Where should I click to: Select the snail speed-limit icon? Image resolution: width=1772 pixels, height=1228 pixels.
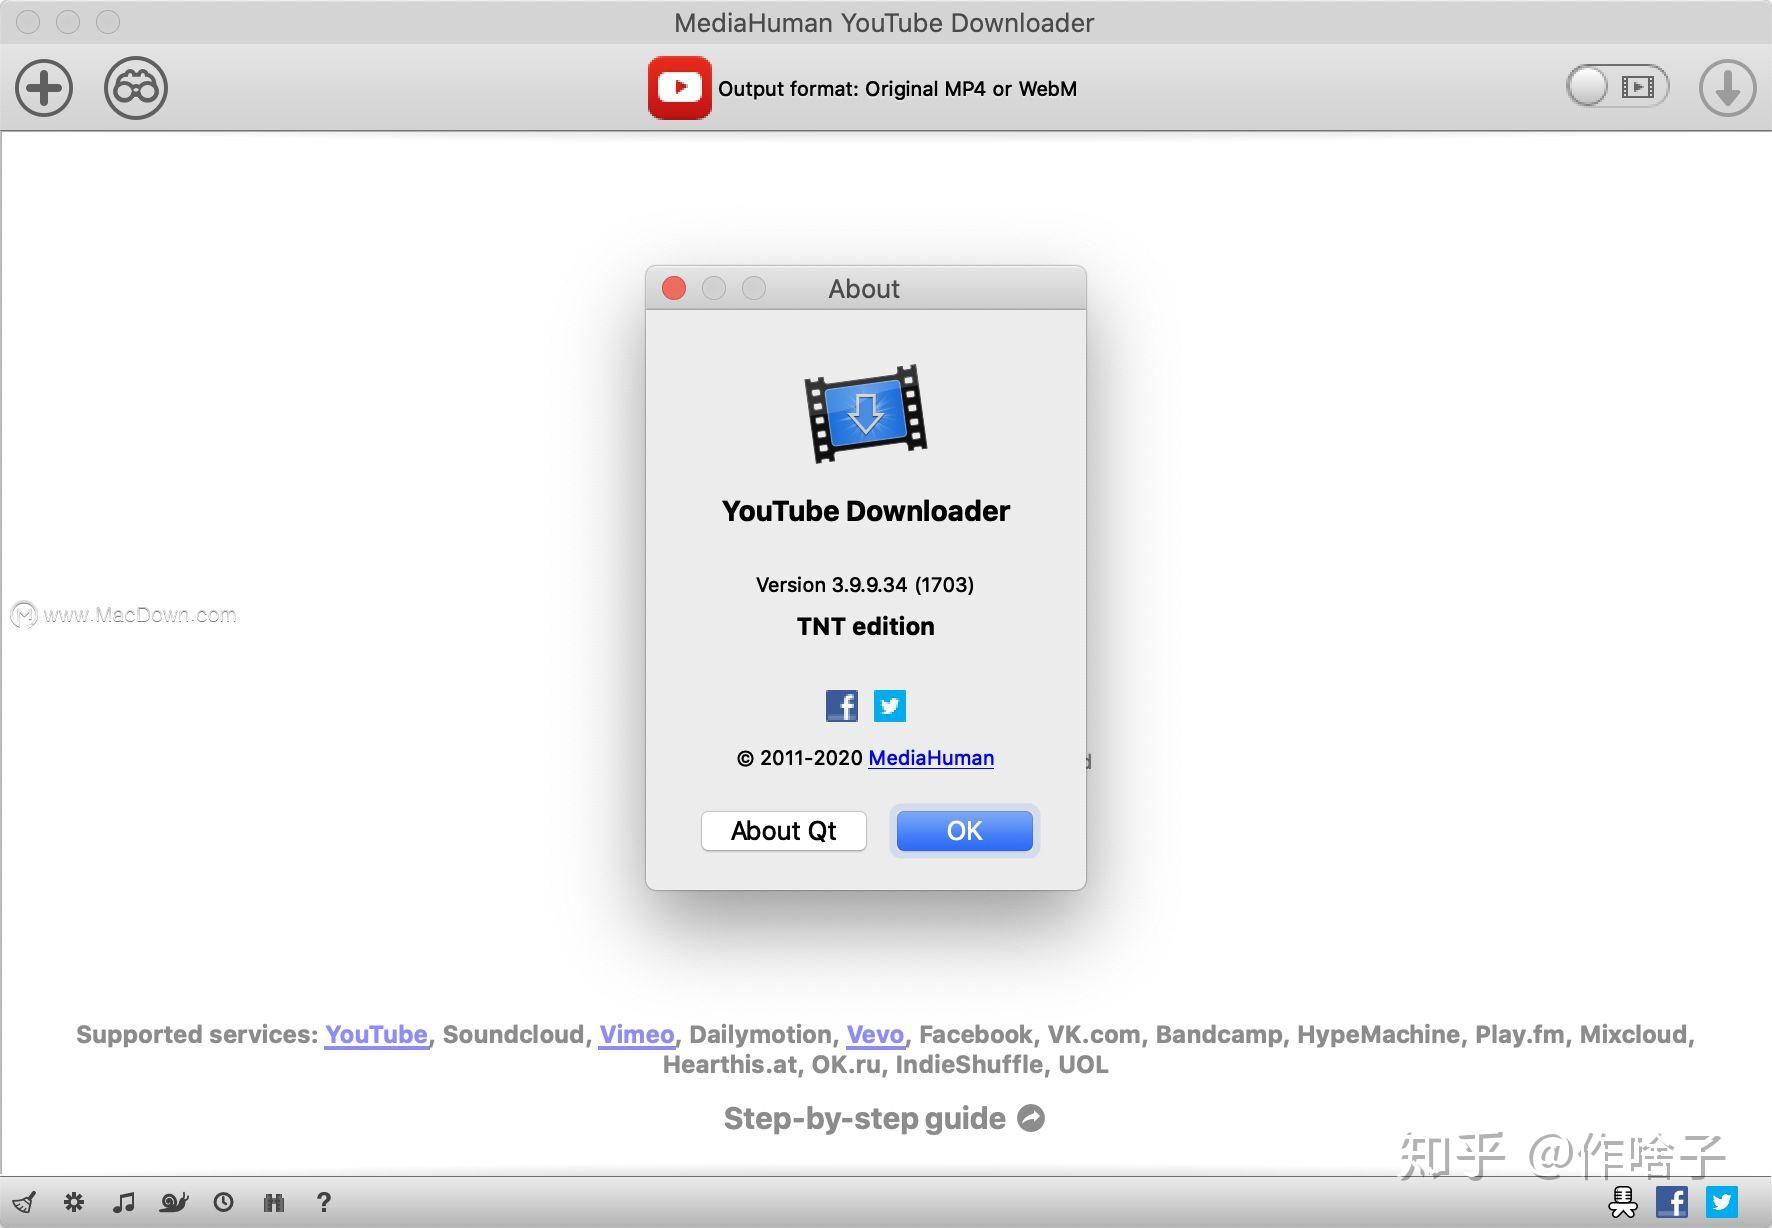[x=174, y=1202]
